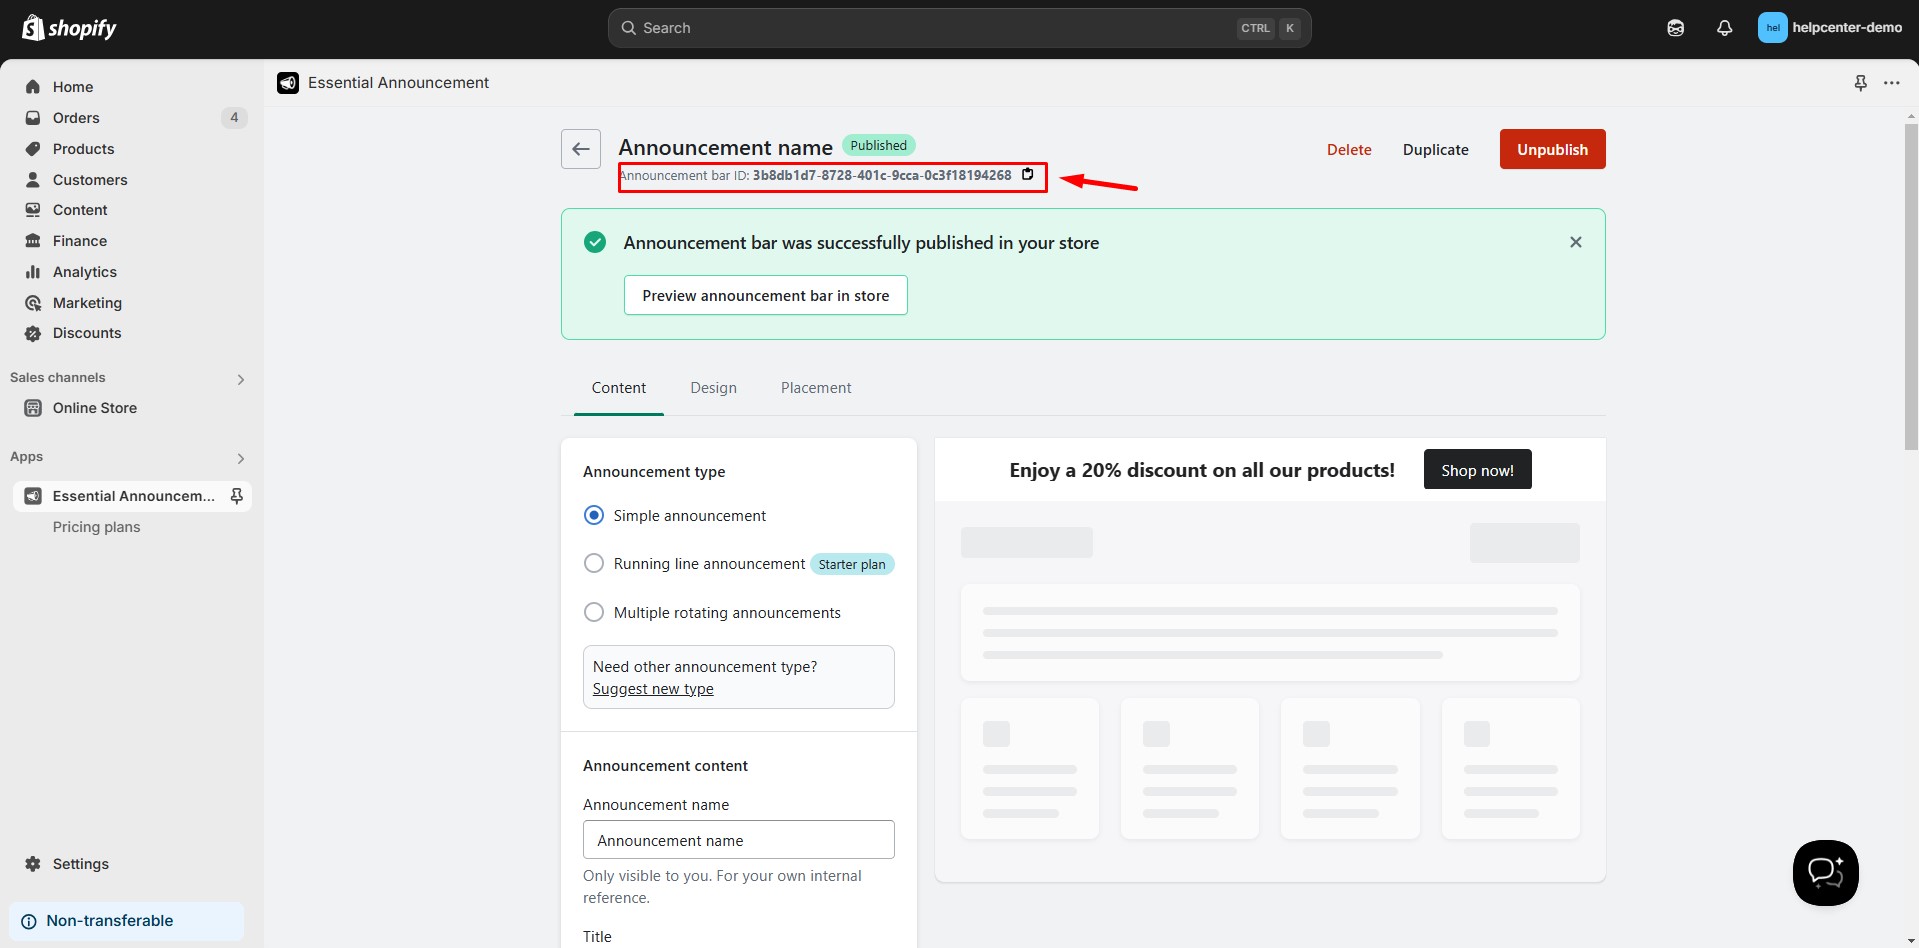Open the helpcenter-demo account menu

pyautogui.click(x=1829, y=28)
